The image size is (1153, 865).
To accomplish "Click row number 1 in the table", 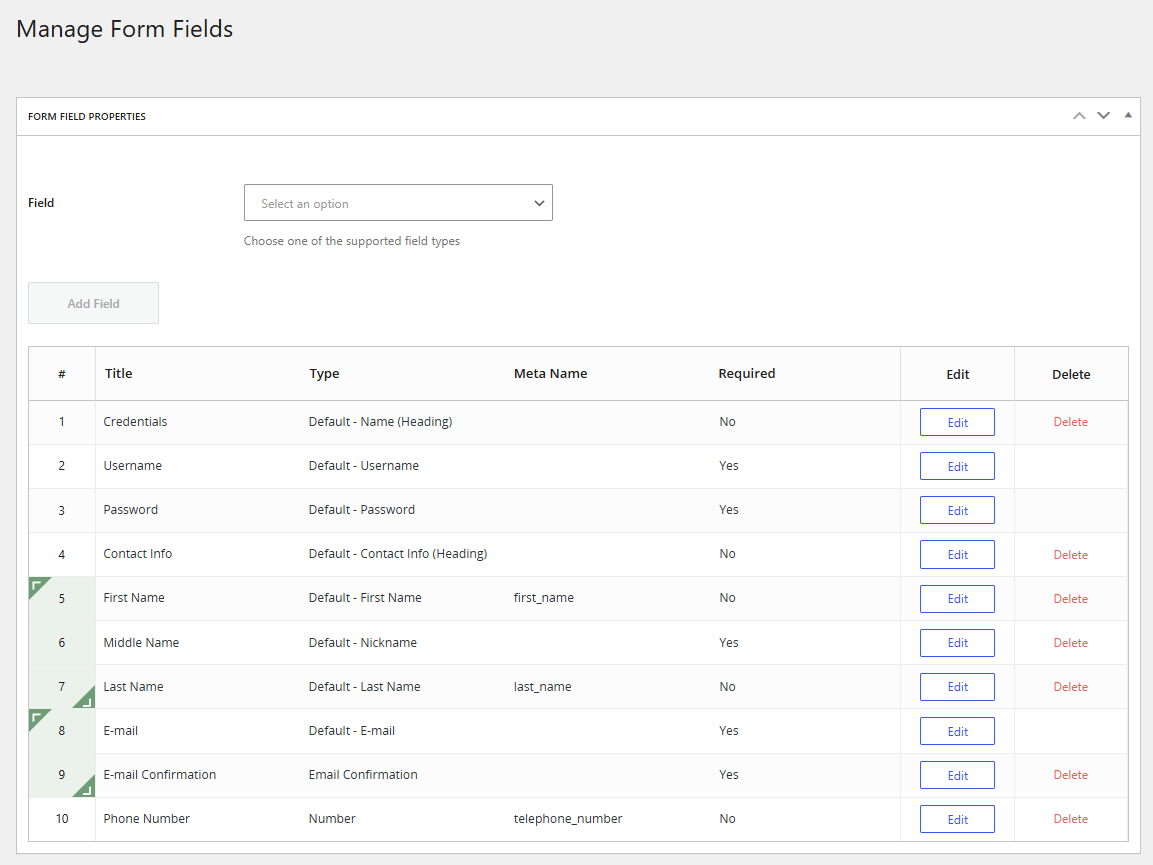I will point(62,421).
